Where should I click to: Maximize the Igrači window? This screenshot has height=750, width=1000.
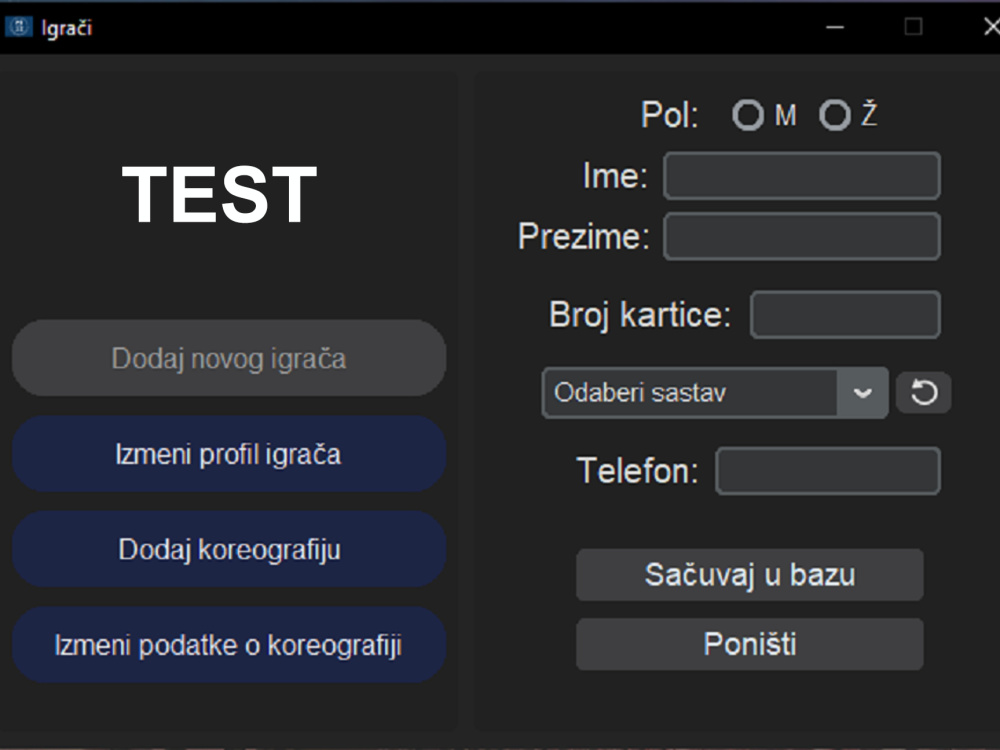tap(913, 27)
